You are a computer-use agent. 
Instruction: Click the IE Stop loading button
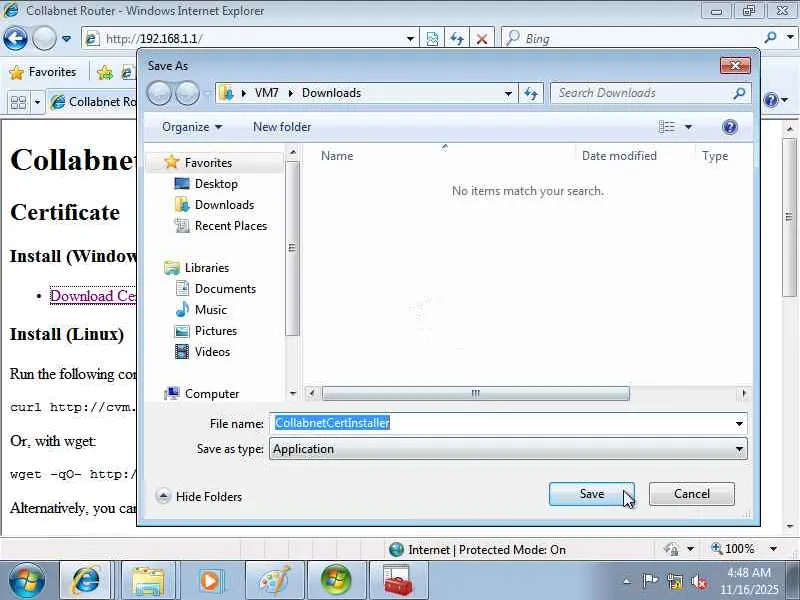[482, 39]
